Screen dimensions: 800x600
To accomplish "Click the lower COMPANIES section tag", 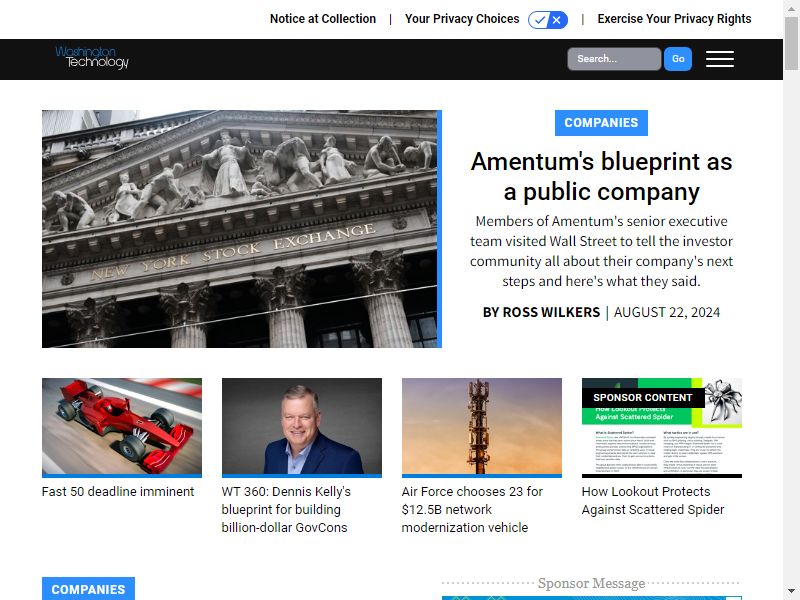I will [88, 589].
